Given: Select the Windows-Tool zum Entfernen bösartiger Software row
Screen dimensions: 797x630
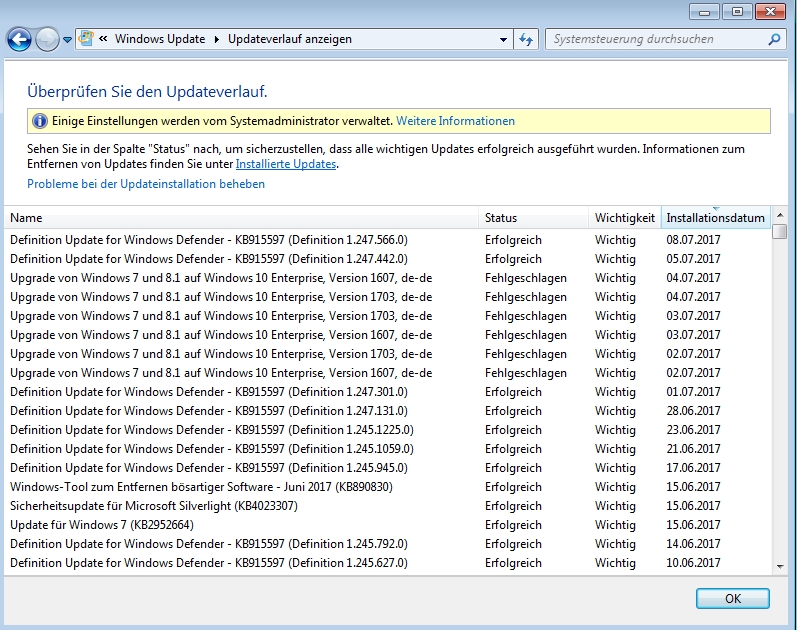Looking at the screenshot, I should (389, 487).
